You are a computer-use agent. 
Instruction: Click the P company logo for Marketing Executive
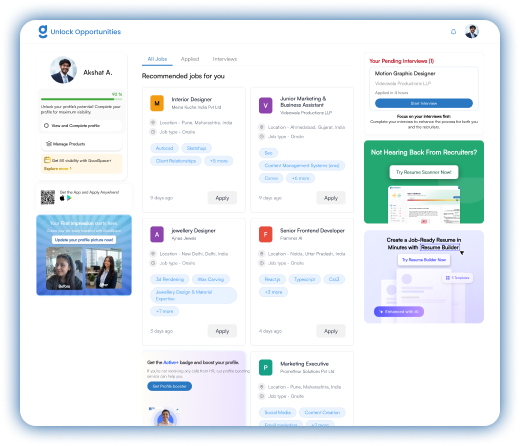tap(266, 367)
